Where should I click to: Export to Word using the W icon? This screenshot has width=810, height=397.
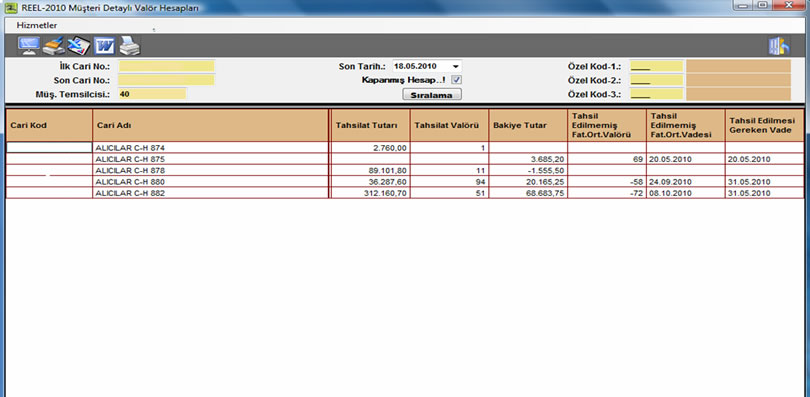[104, 46]
